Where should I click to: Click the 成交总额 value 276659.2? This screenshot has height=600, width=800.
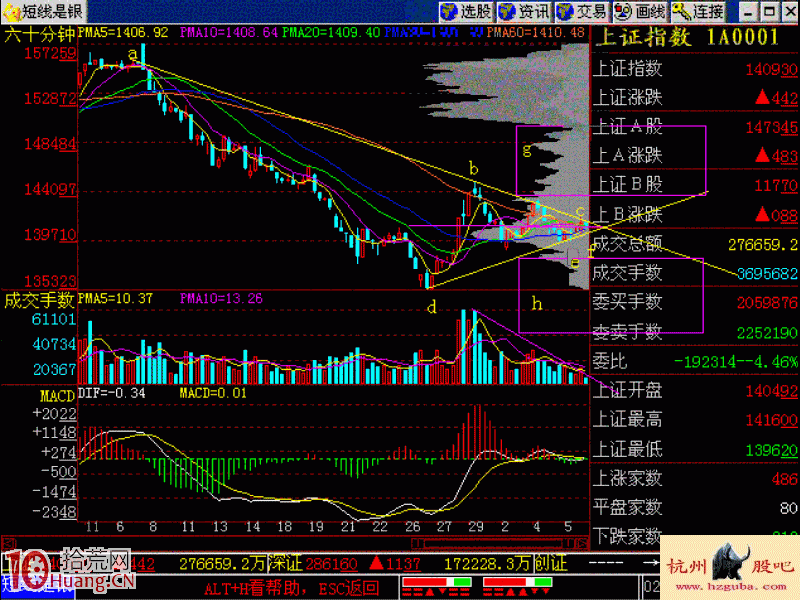pos(763,245)
